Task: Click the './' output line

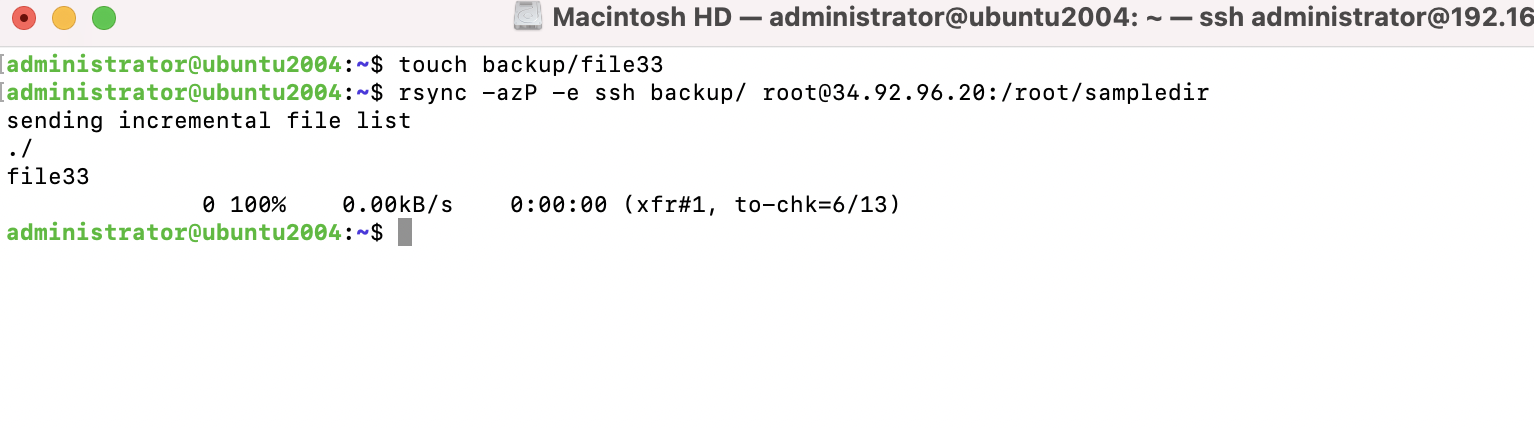Action: coord(20,149)
